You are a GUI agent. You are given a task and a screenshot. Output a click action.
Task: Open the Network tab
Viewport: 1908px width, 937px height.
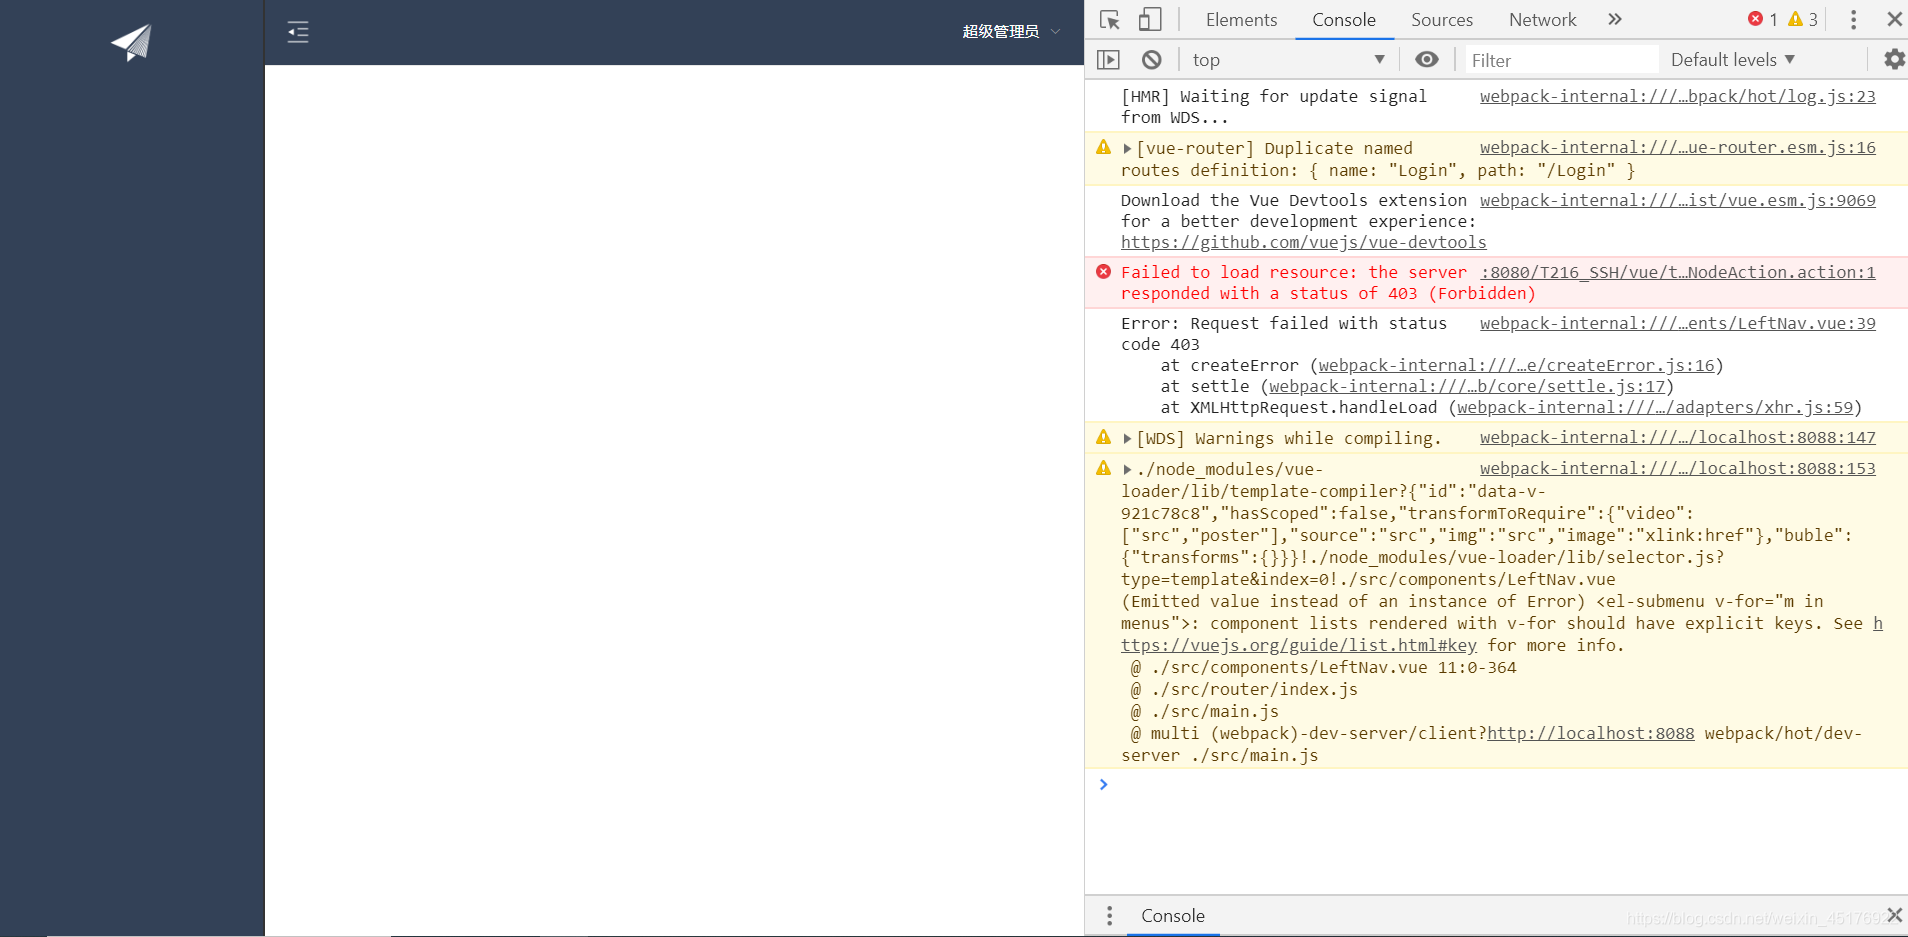(1542, 20)
